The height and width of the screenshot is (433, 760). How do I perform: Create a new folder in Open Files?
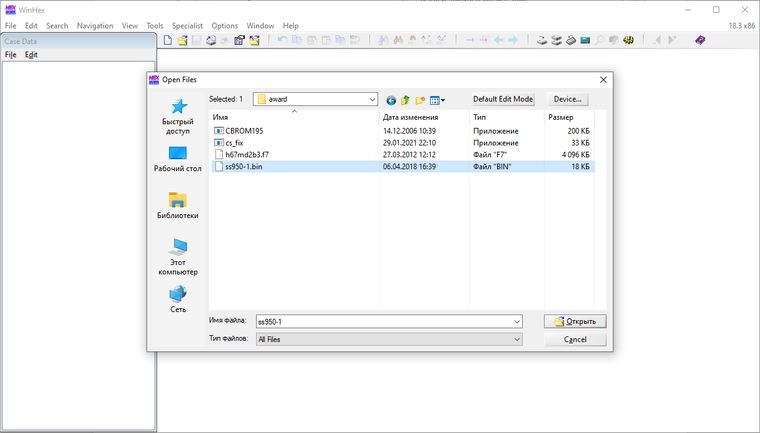point(420,100)
